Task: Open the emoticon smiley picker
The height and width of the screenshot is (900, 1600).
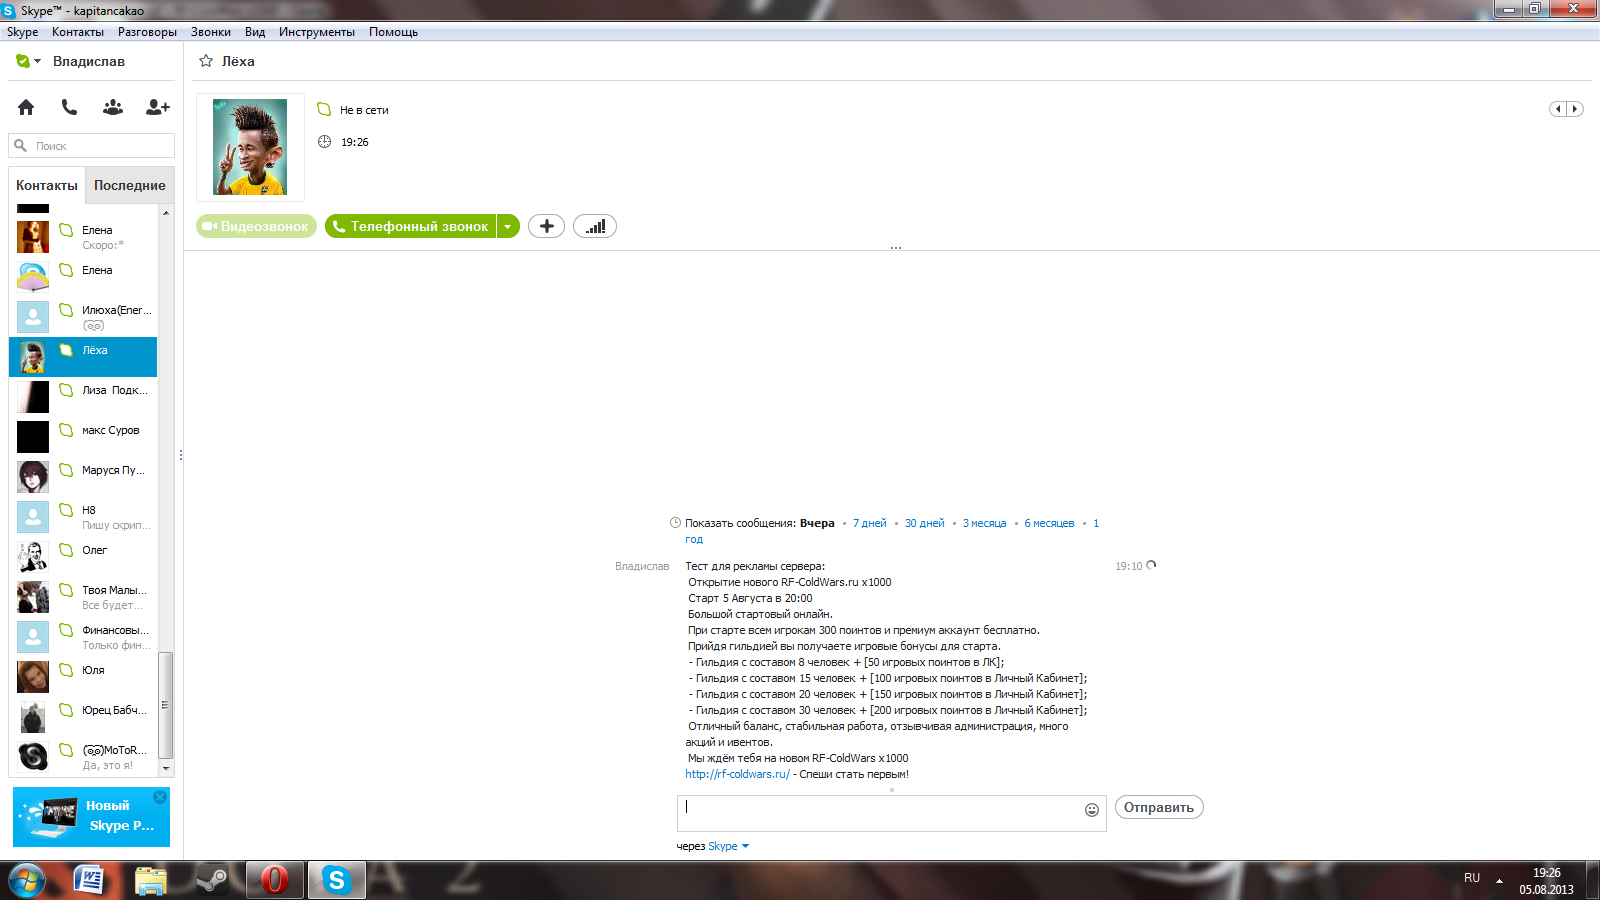Action: [1092, 810]
